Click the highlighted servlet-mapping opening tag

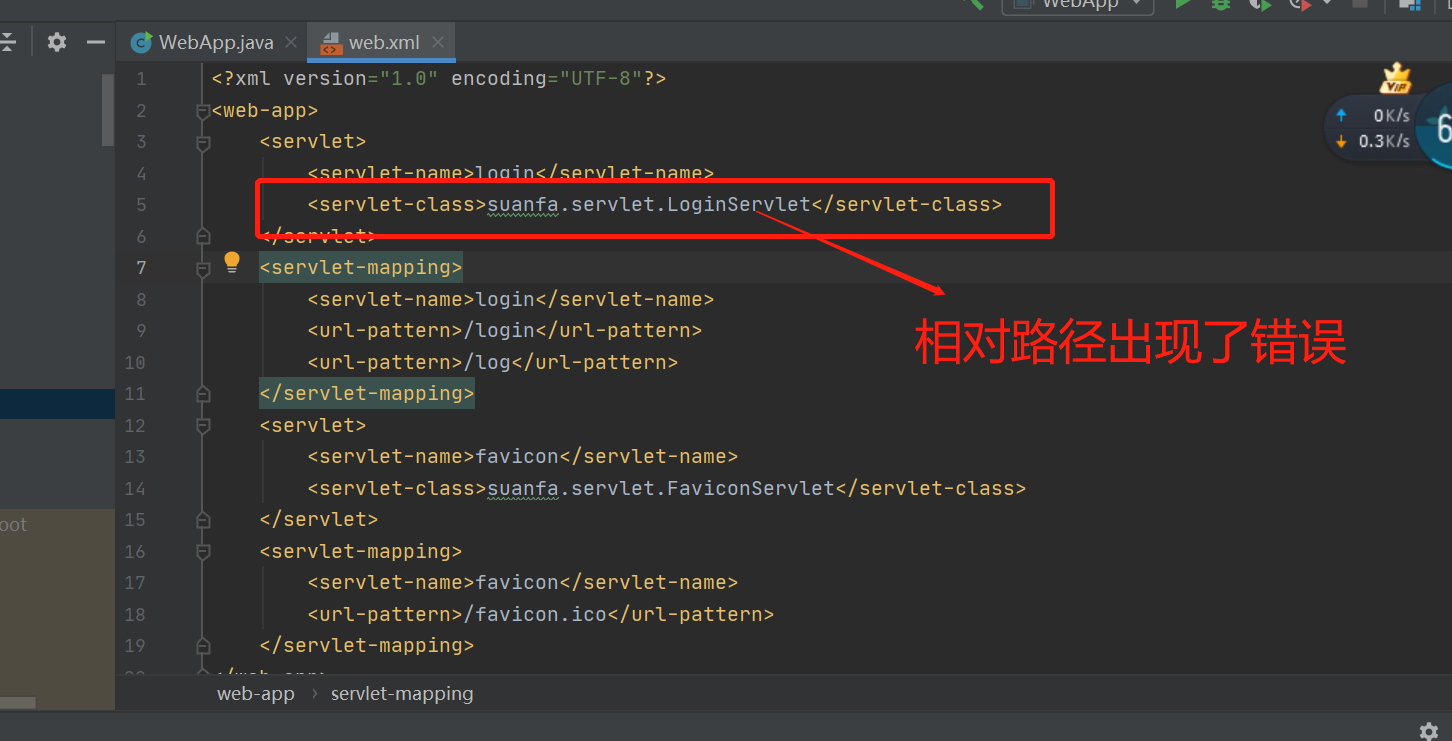tap(361, 267)
